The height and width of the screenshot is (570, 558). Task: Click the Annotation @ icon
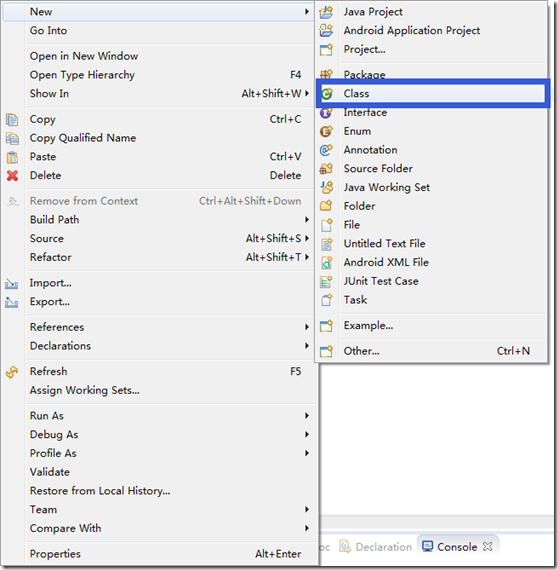pyautogui.click(x=326, y=150)
